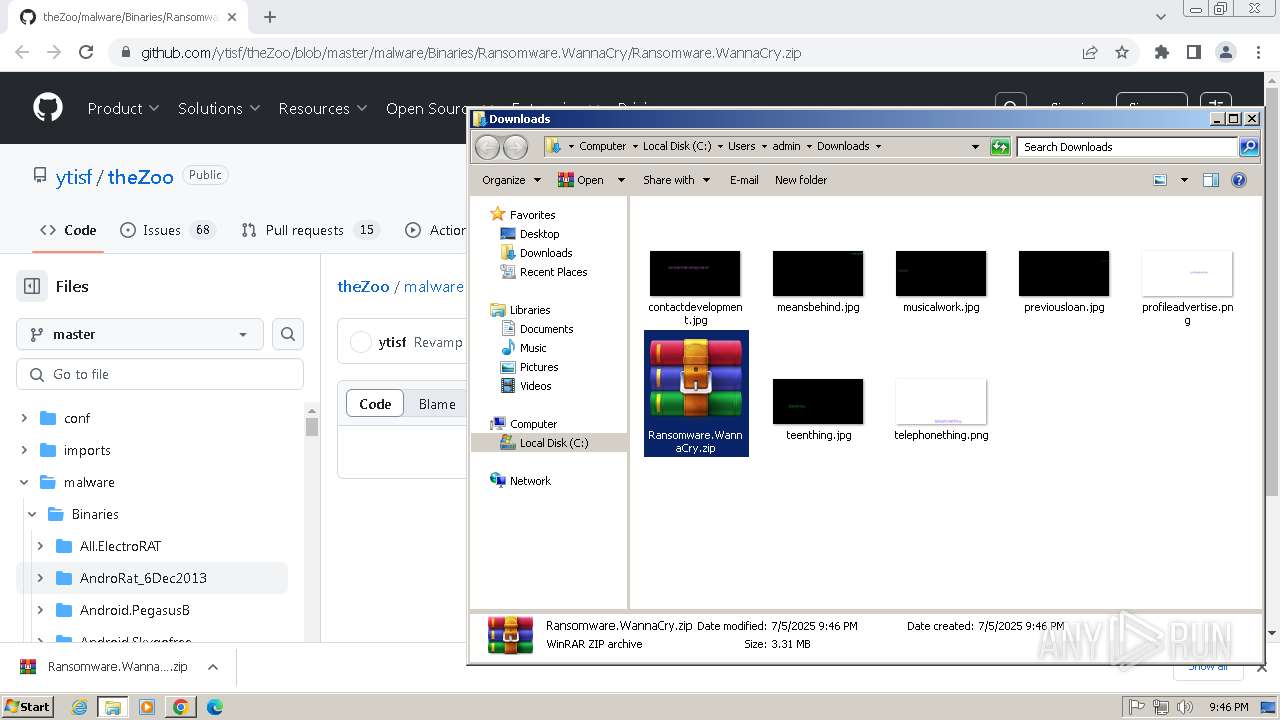
Task: Expand the Product menu on GitHub
Action: click(x=123, y=108)
